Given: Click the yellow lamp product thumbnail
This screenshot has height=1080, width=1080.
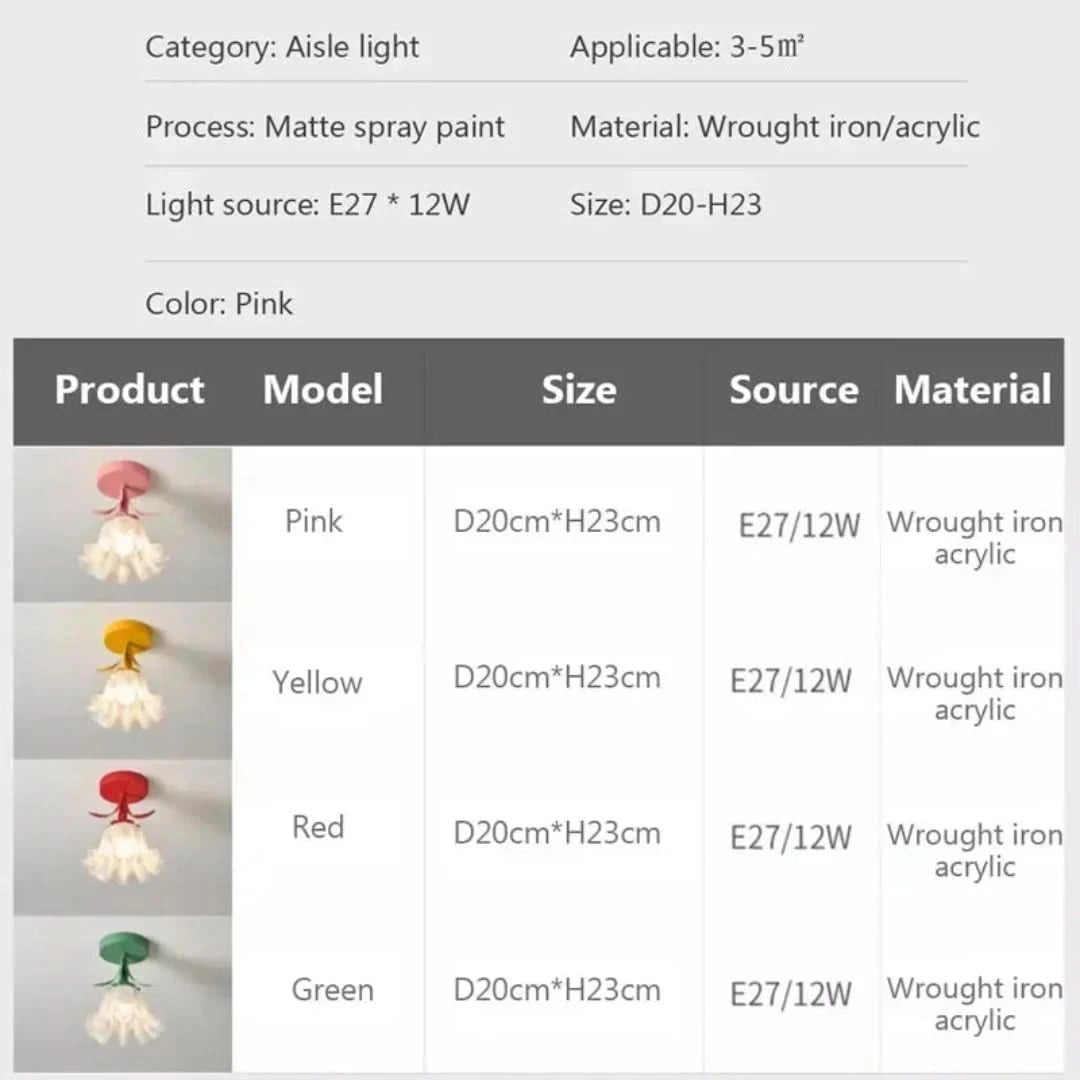Looking at the screenshot, I should coord(123,680).
